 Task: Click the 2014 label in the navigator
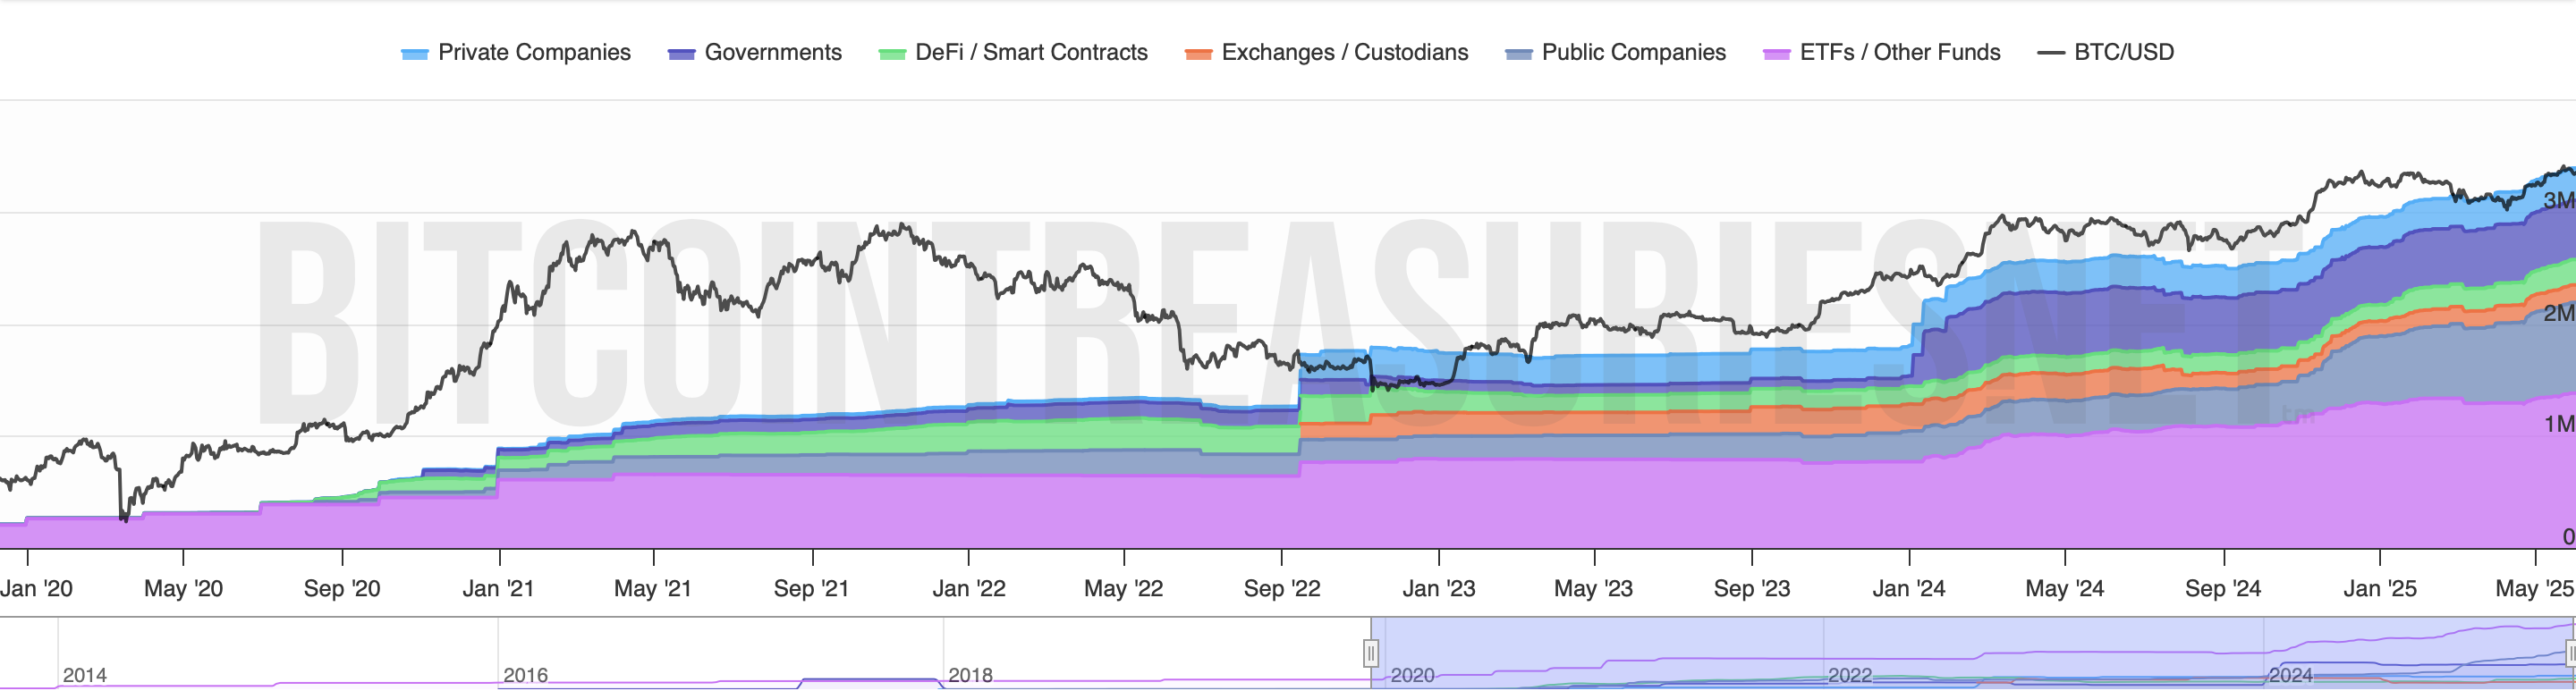85,675
